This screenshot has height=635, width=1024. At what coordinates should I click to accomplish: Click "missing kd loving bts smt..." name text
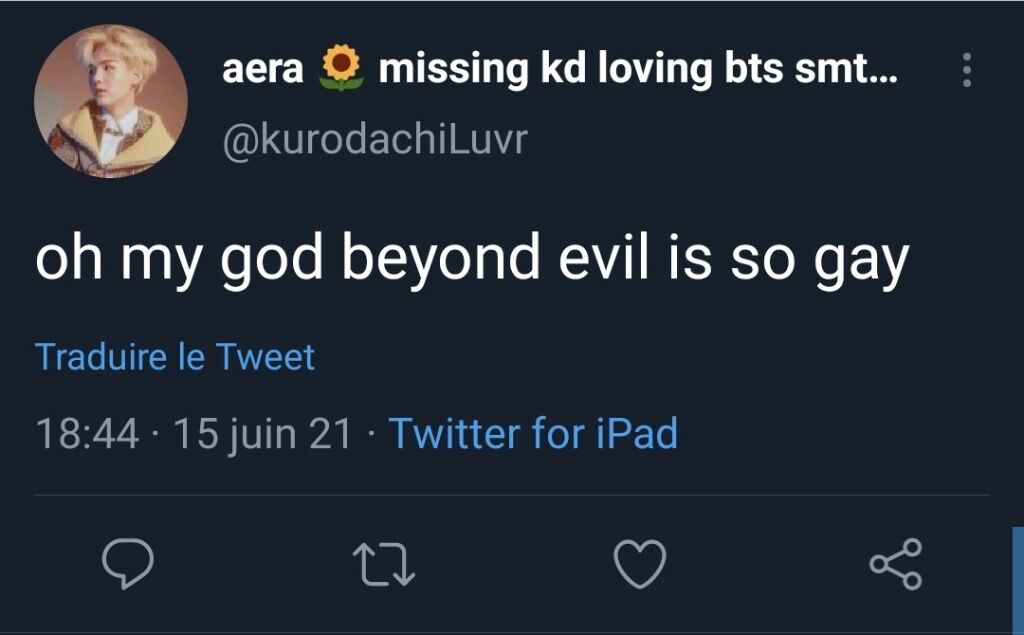(x=638, y=69)
